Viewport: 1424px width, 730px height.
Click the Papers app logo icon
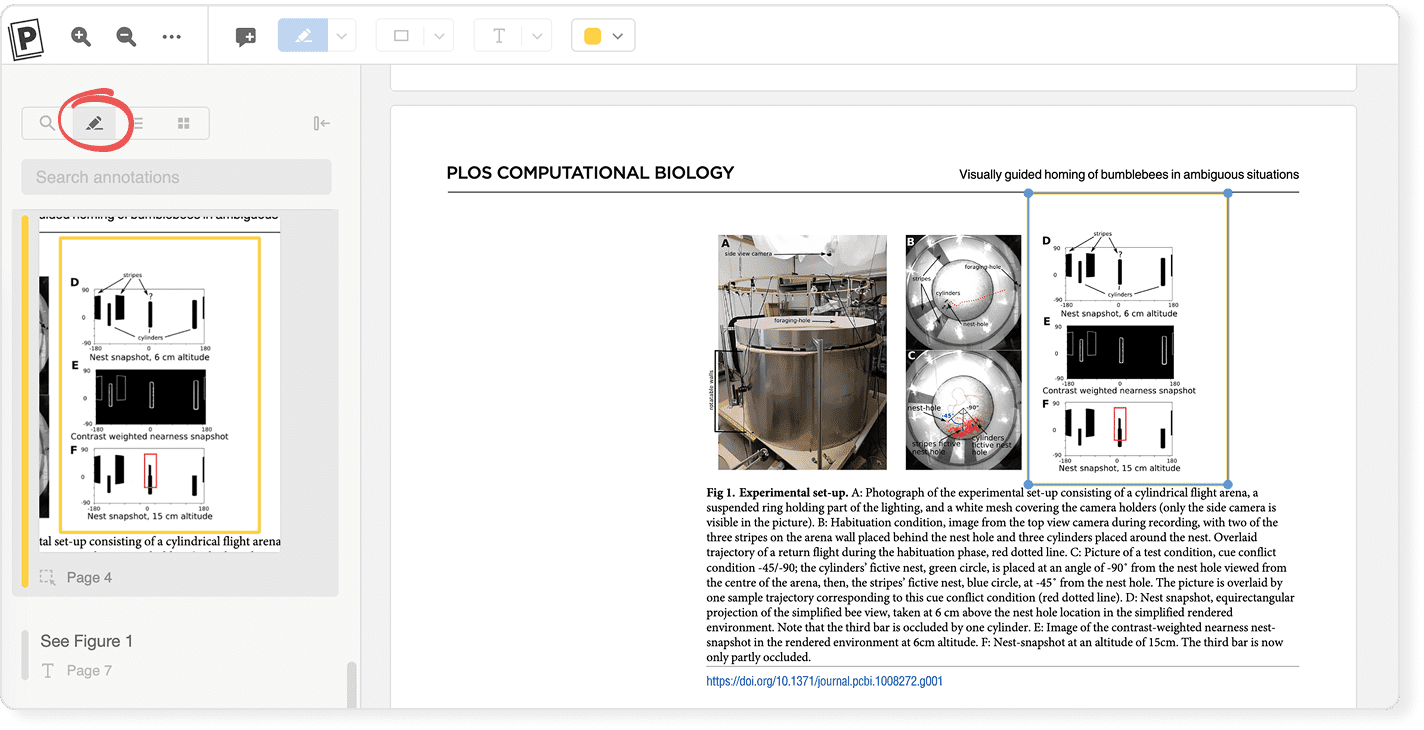[24, 38]
